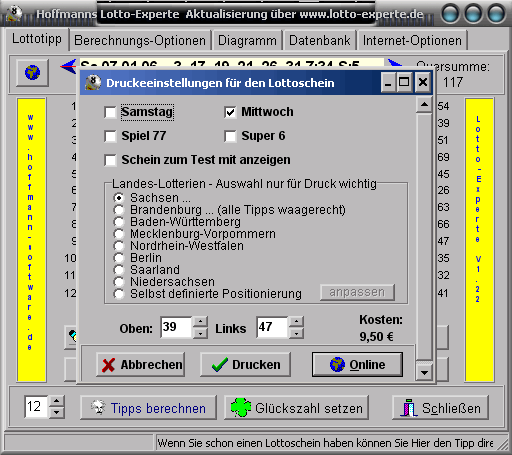This screenshot has height=455, width=512.
Task: Select the Berlin lottery radio button
Action: click(119, 258)
